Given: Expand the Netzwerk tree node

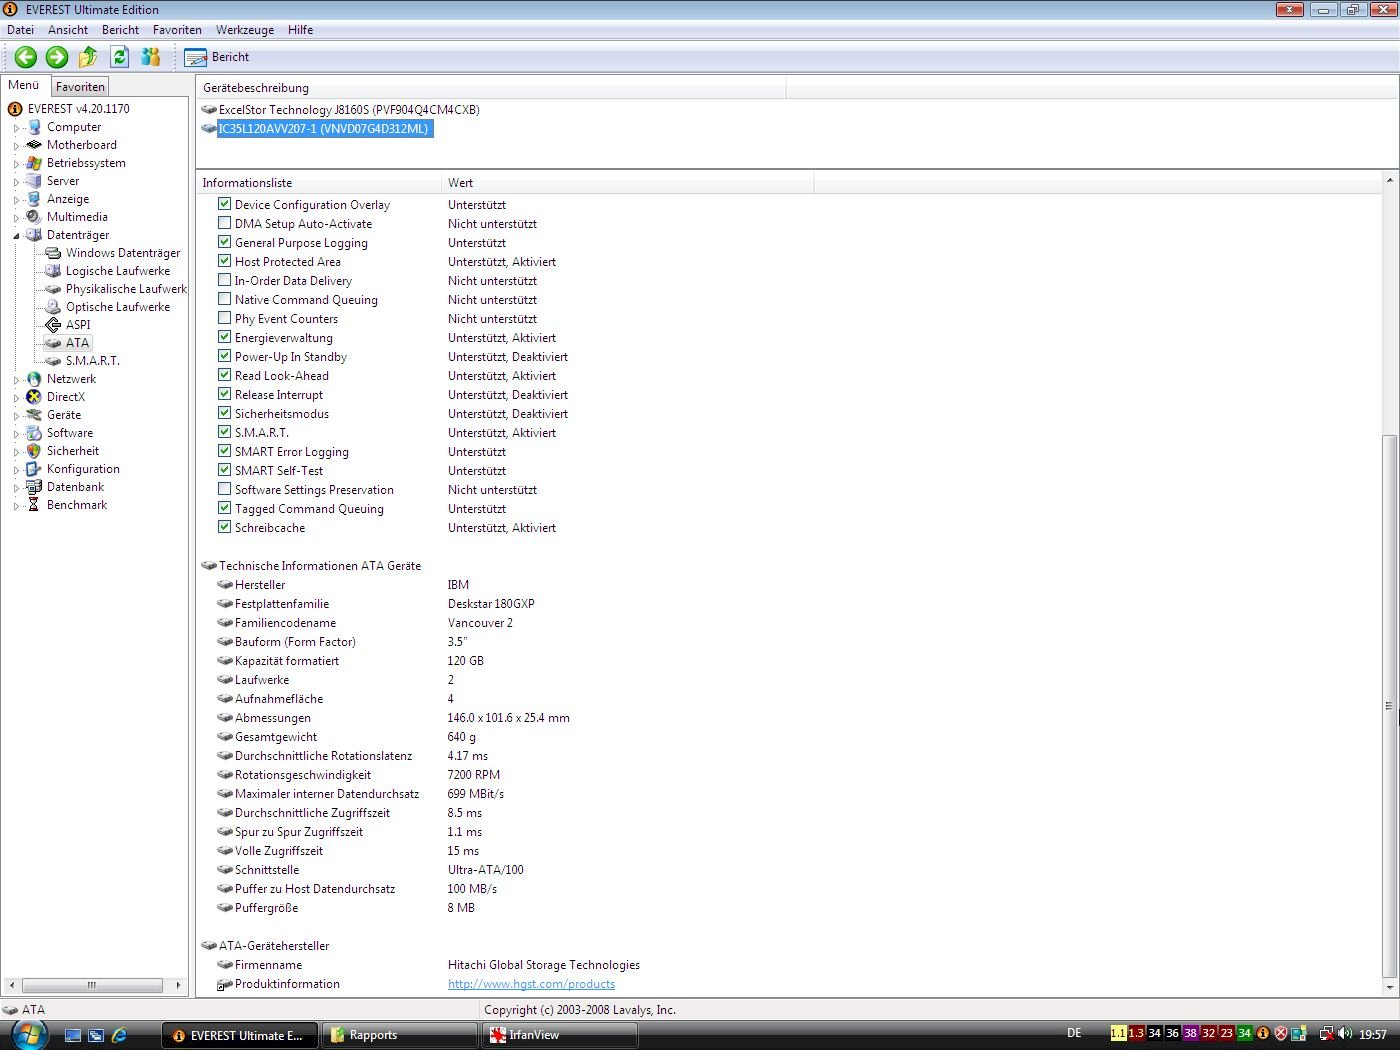Looking at the screenshot, I should tap(17, 380).
